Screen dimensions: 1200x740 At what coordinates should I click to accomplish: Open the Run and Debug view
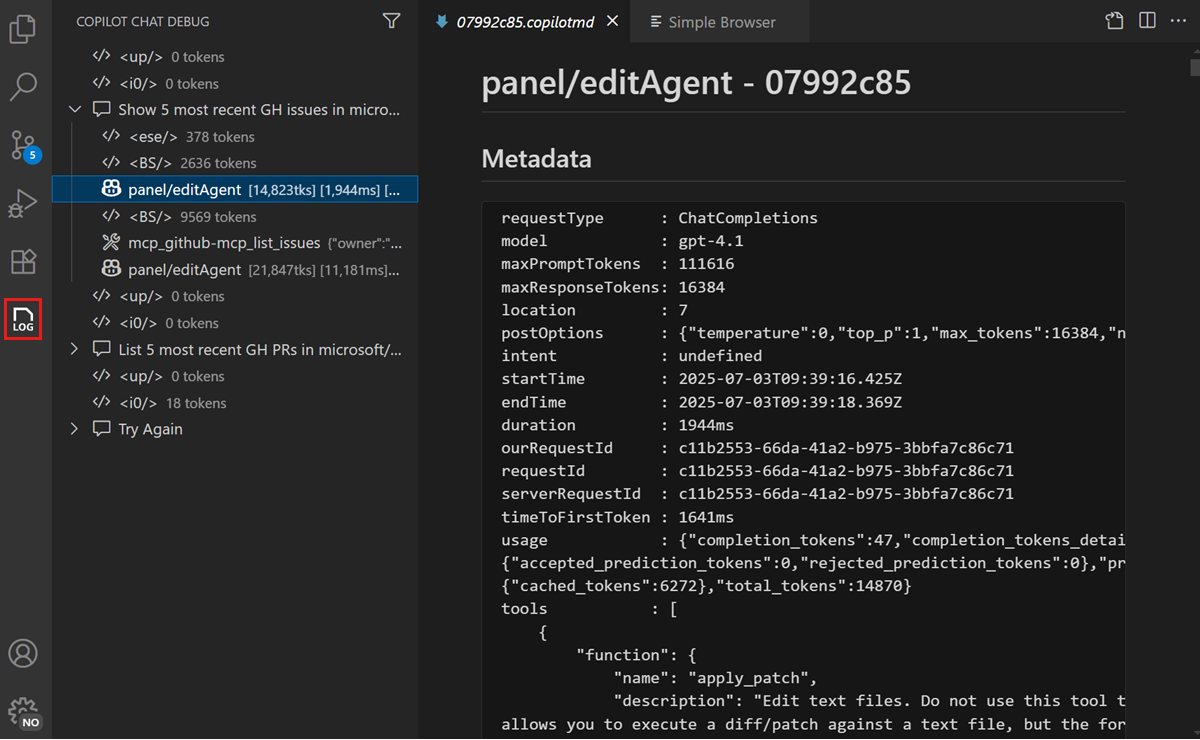pyautogui.click(x=23, y=204)
